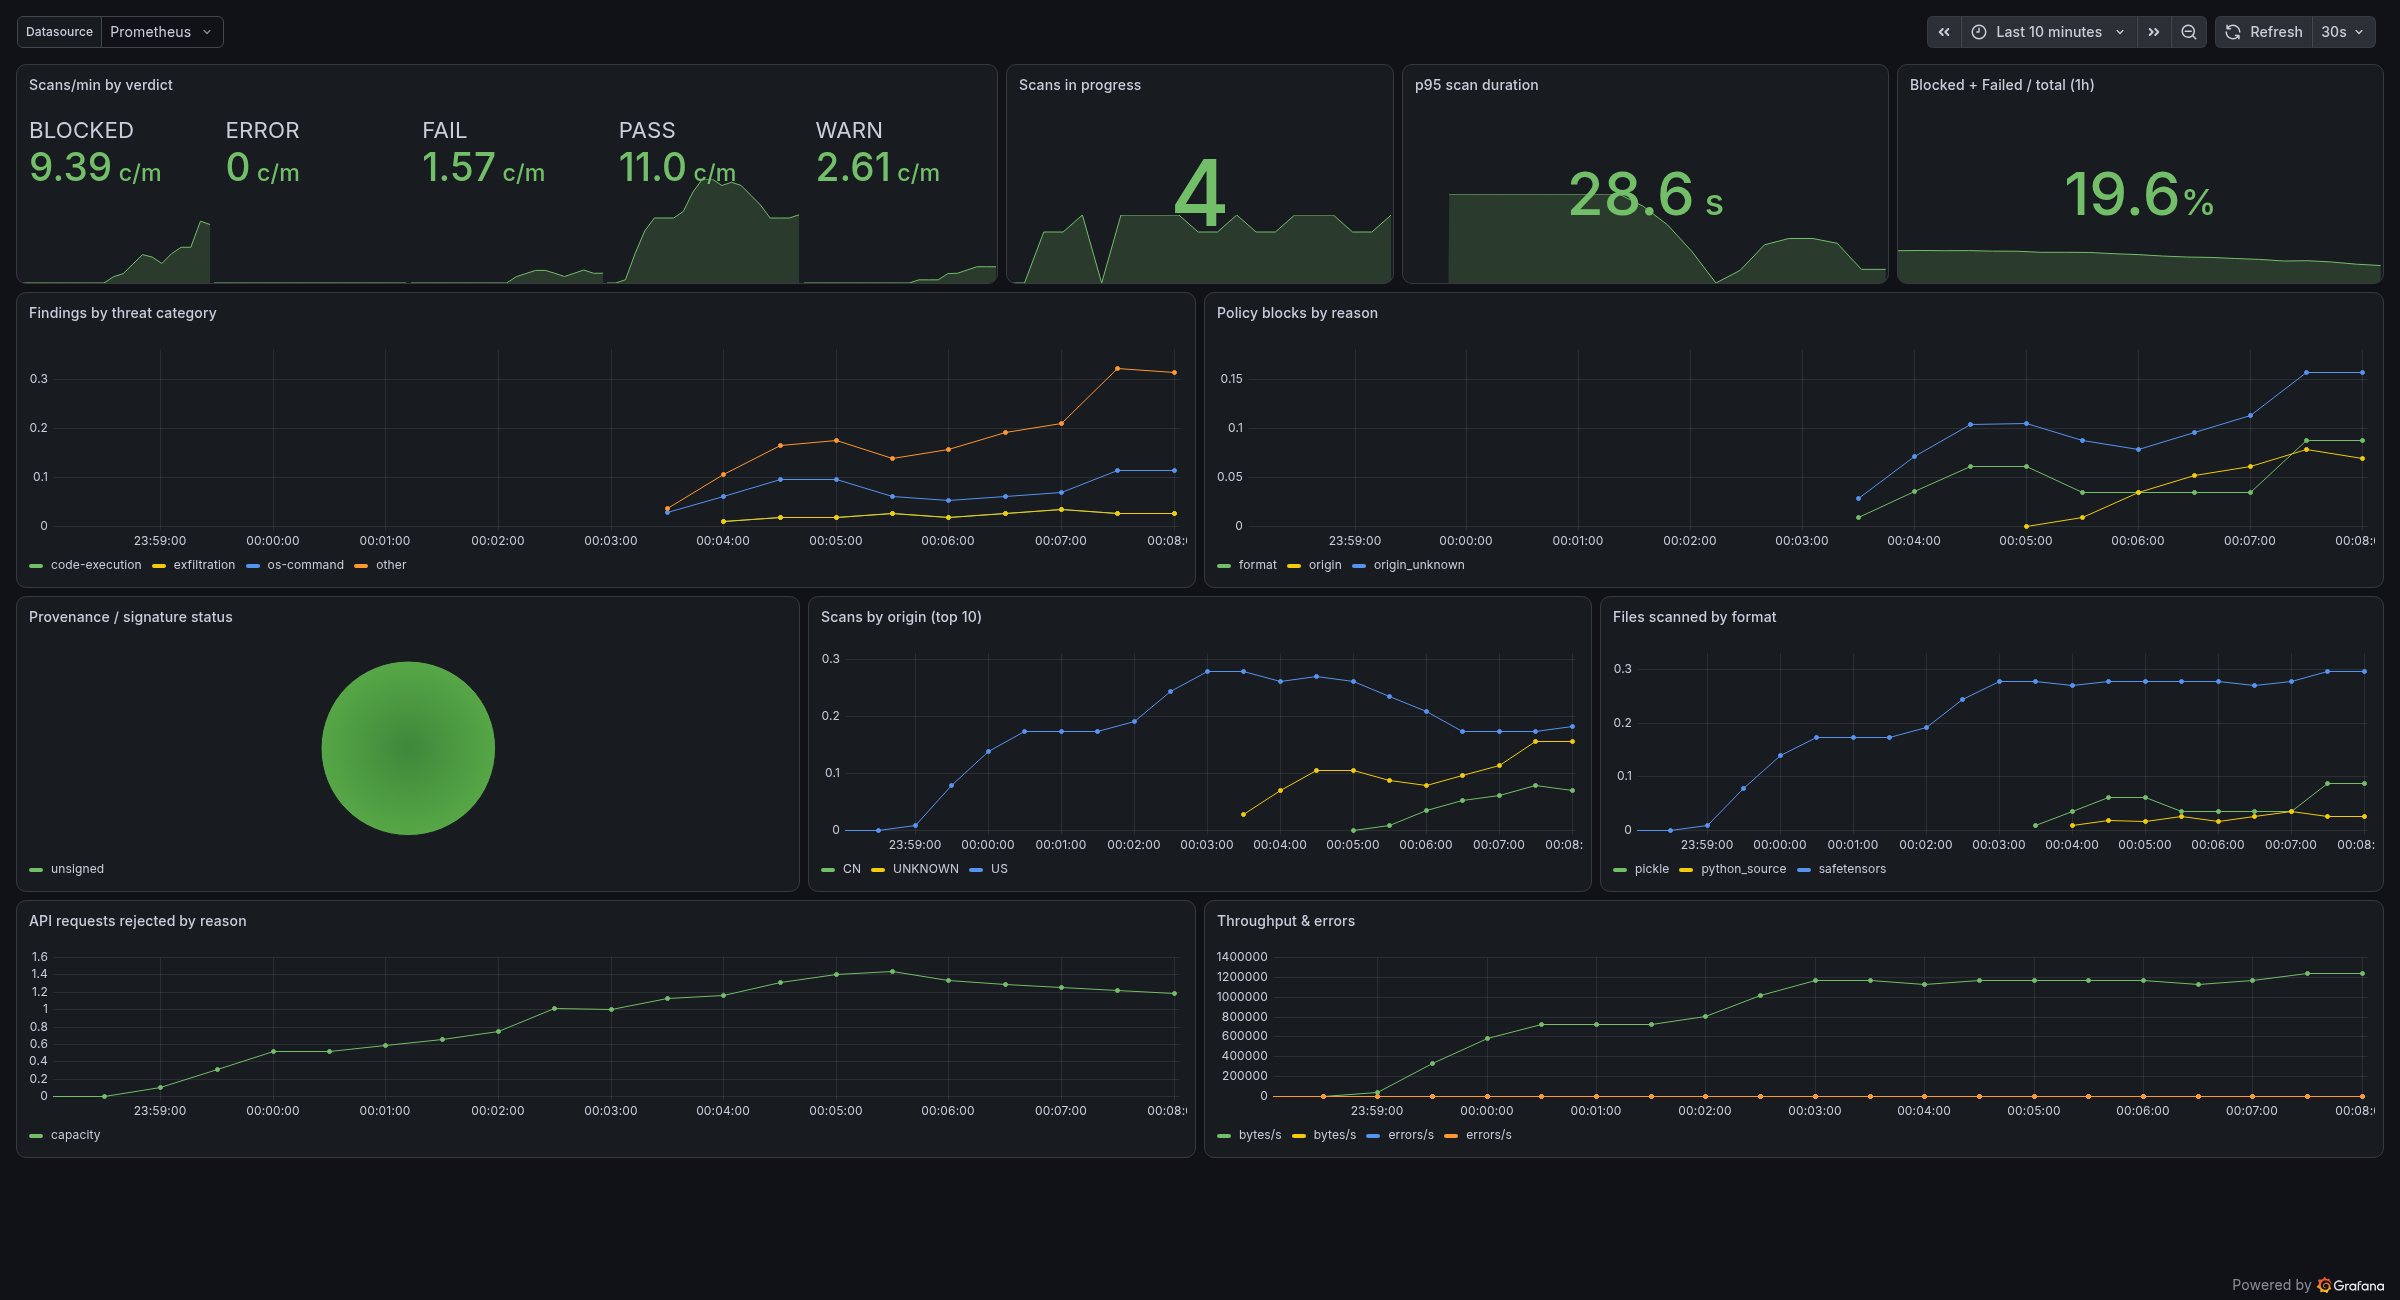2400x1300 pixels.
Task: Click the Scans in progress value 4
Action: [x=1200, y=194]
